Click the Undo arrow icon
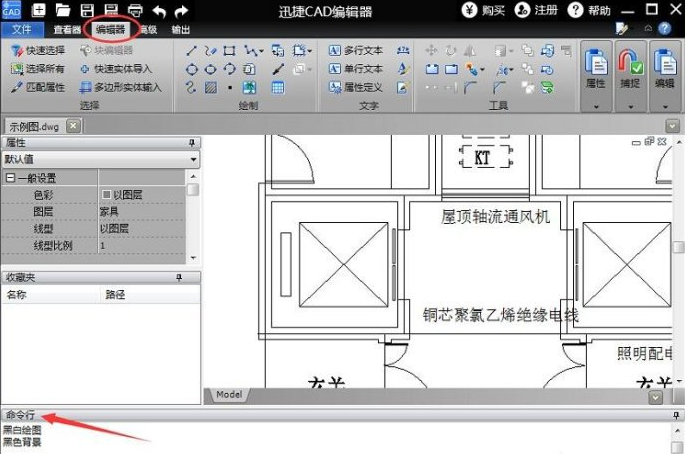685x454 pixels. 158,10
